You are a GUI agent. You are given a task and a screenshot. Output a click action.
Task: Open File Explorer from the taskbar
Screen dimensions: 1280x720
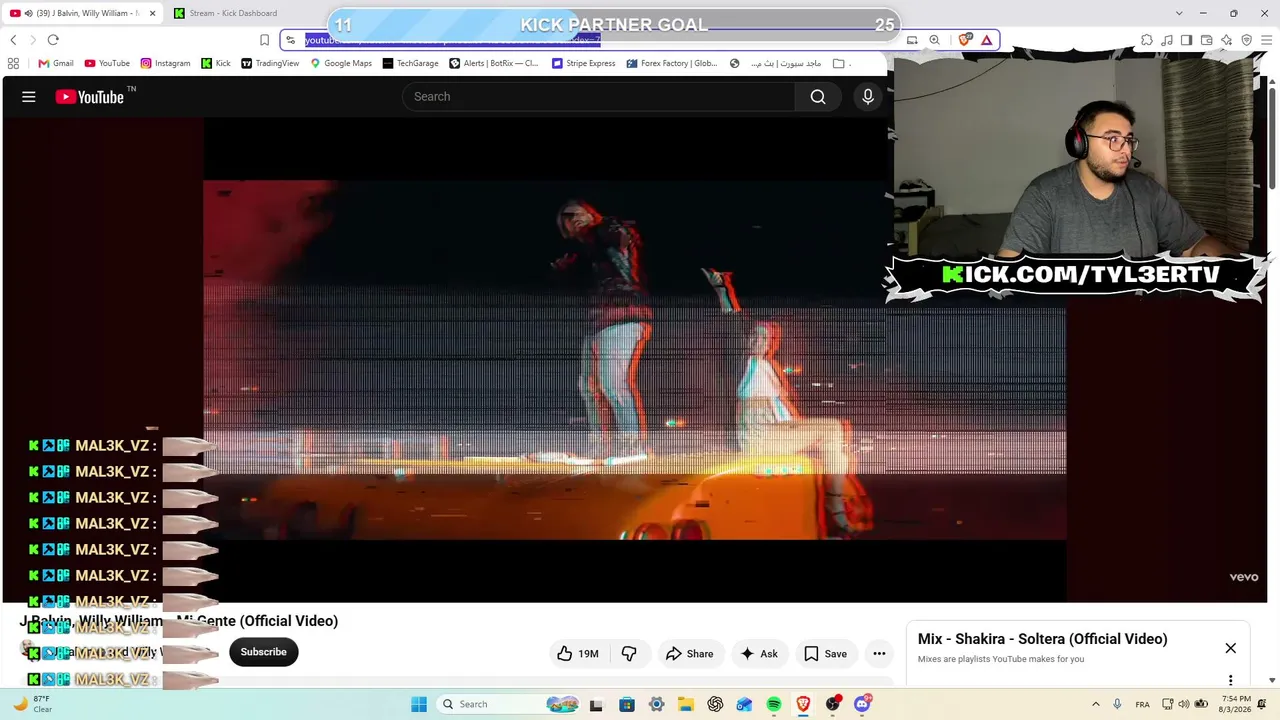(686, 704)
